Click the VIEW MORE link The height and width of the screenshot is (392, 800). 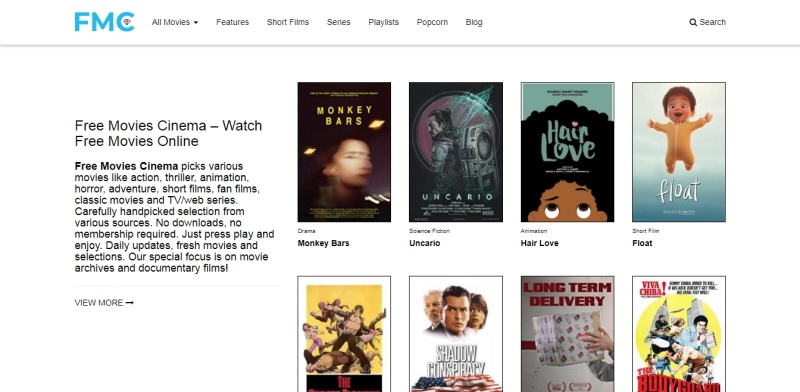[104, 303]
